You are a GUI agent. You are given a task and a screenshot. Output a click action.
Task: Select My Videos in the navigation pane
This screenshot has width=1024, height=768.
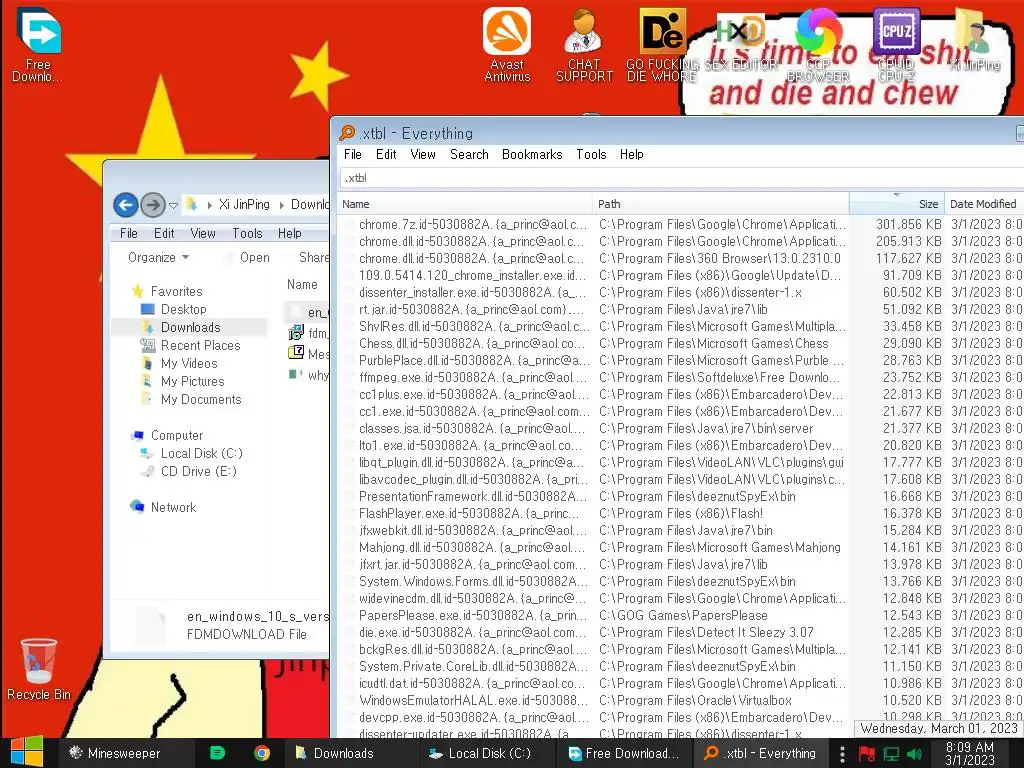(x=189, y=363)
